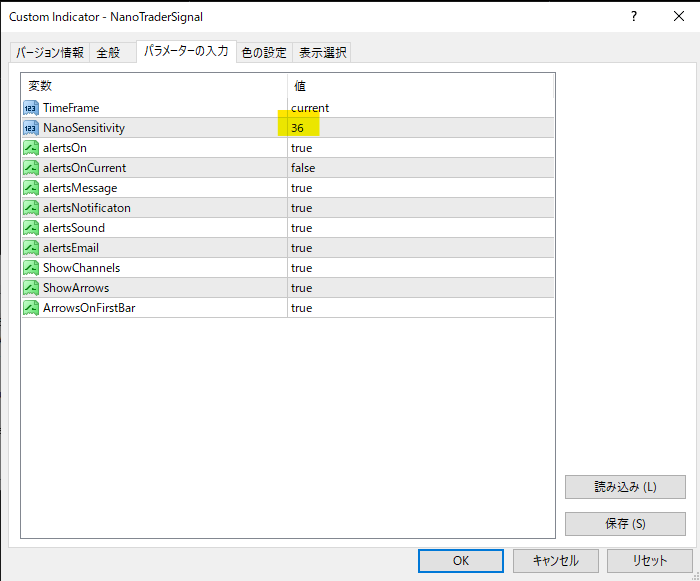Screen dimensions: 700x581
Task: Click the OK button
Action: [x=461, y=560]
